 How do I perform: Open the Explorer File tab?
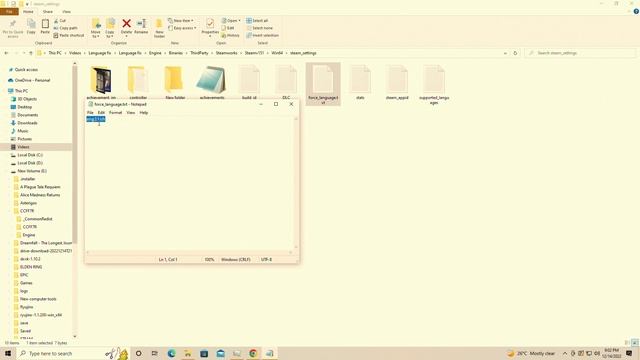[x=9, y=11]
